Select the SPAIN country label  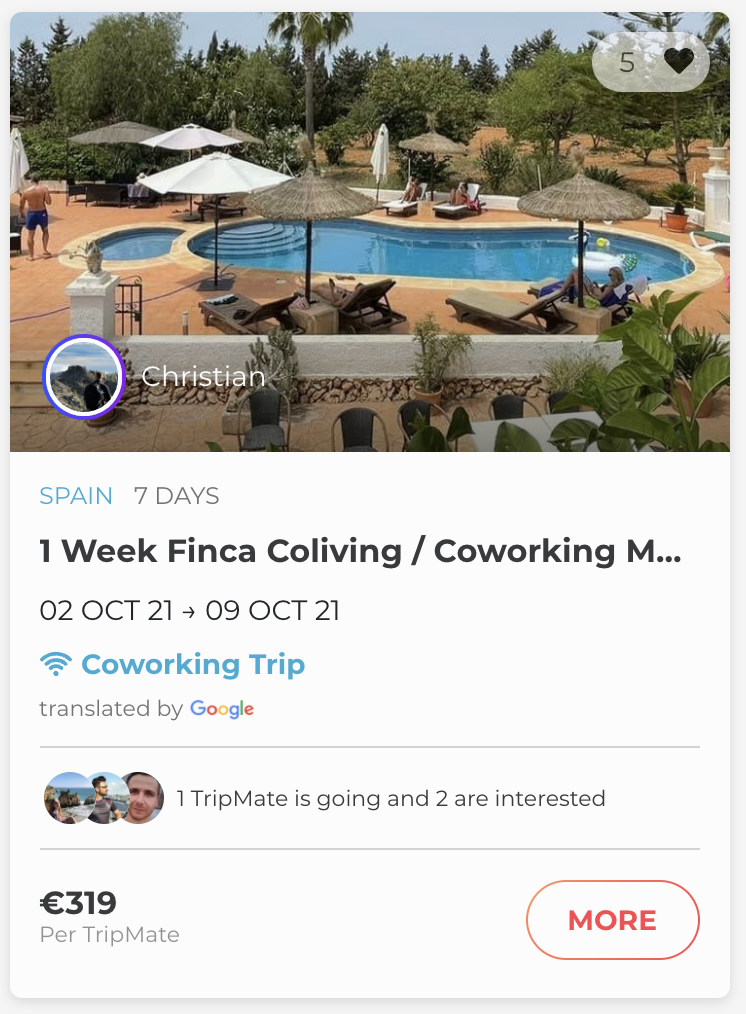click(x=76, y=496)
